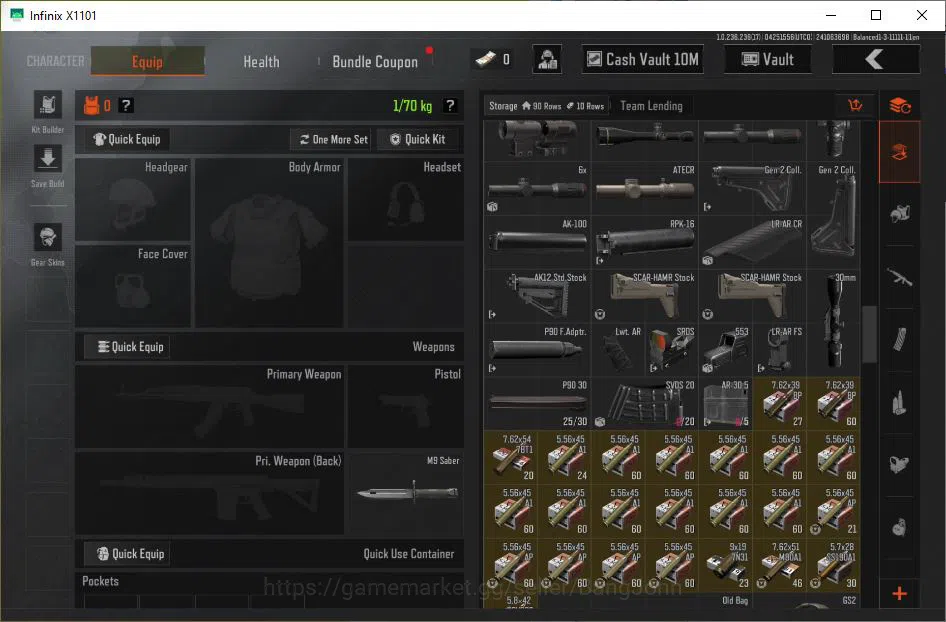The width and height of the screenshot is (946, 622).
Task: Select the highlighted all-items sidebar category icon
Action: [x=900, y=151]
